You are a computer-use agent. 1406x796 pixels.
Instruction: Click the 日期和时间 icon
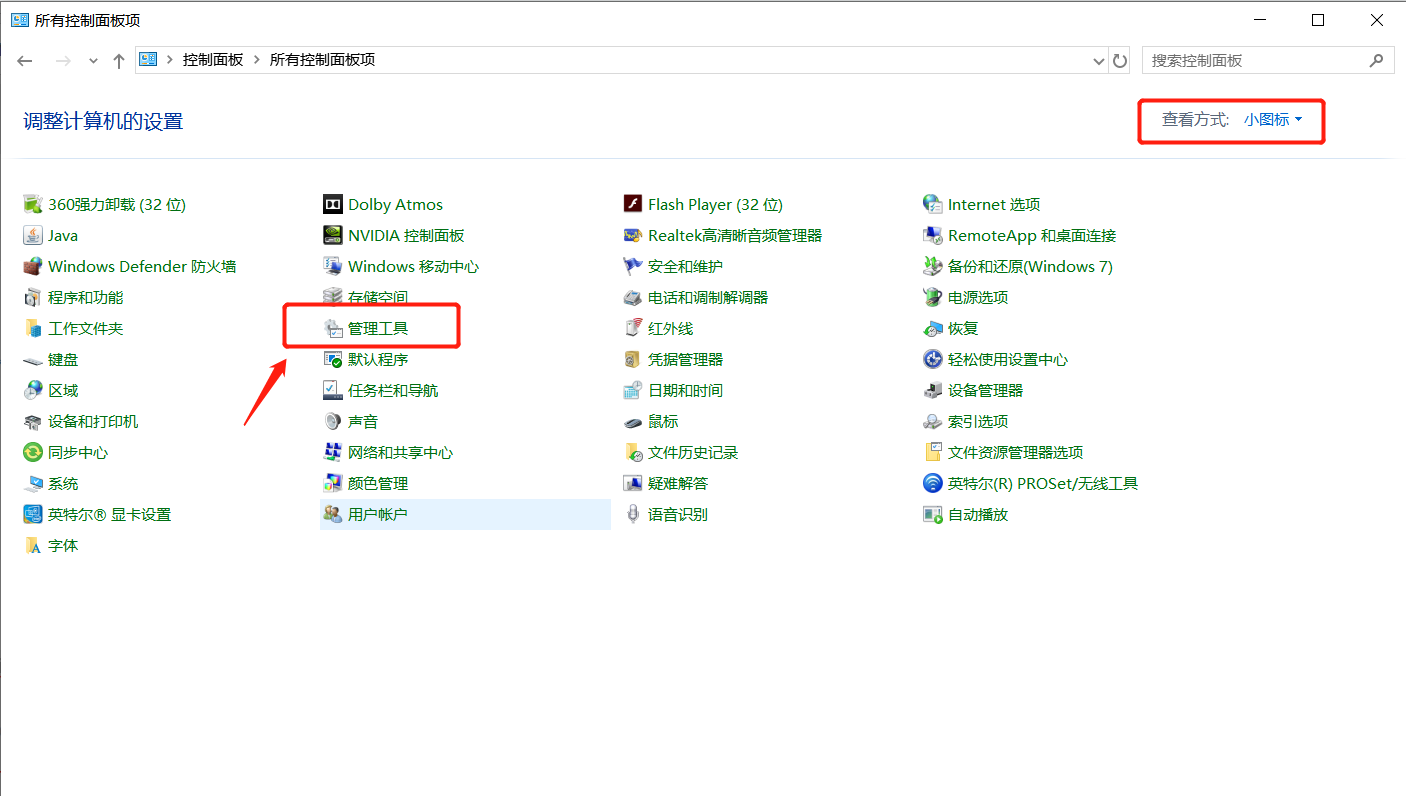pos(633,391)
